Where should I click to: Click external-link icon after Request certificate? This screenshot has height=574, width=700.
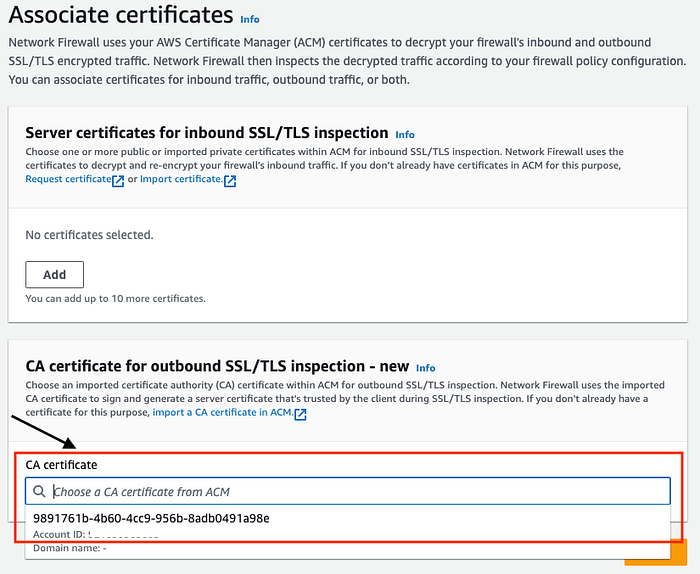coord(118,181)
